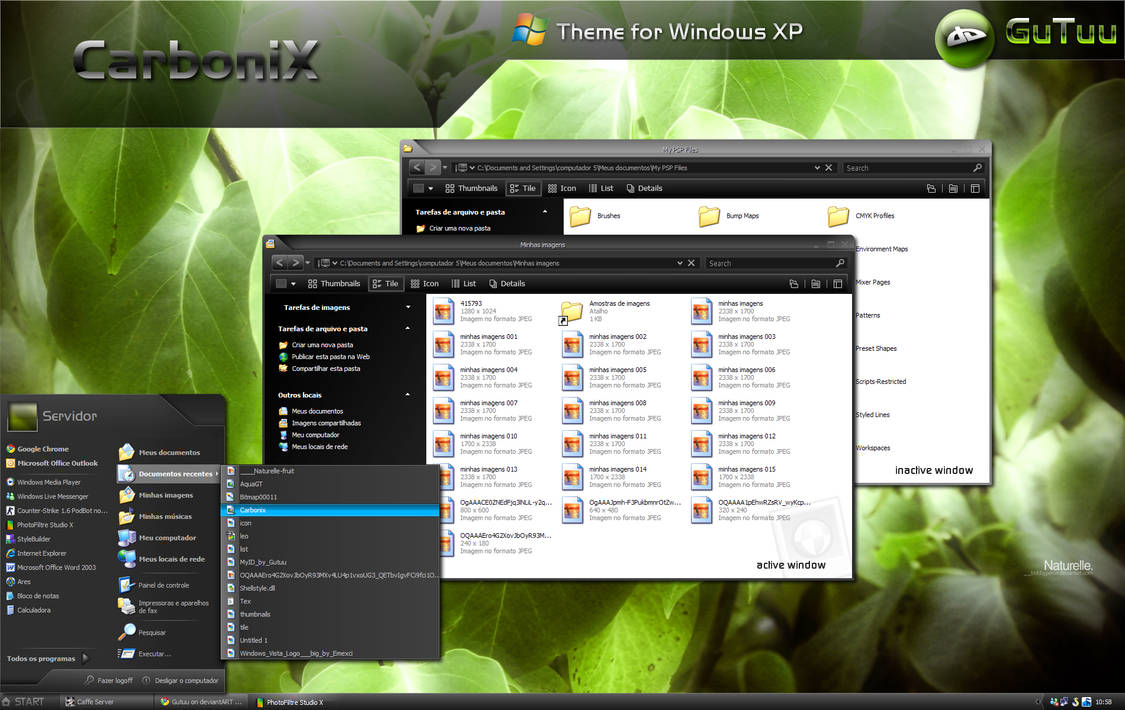Open Internet Explorer from Start menu
The width and height of the screenshot is (1125, 710).
37,554
